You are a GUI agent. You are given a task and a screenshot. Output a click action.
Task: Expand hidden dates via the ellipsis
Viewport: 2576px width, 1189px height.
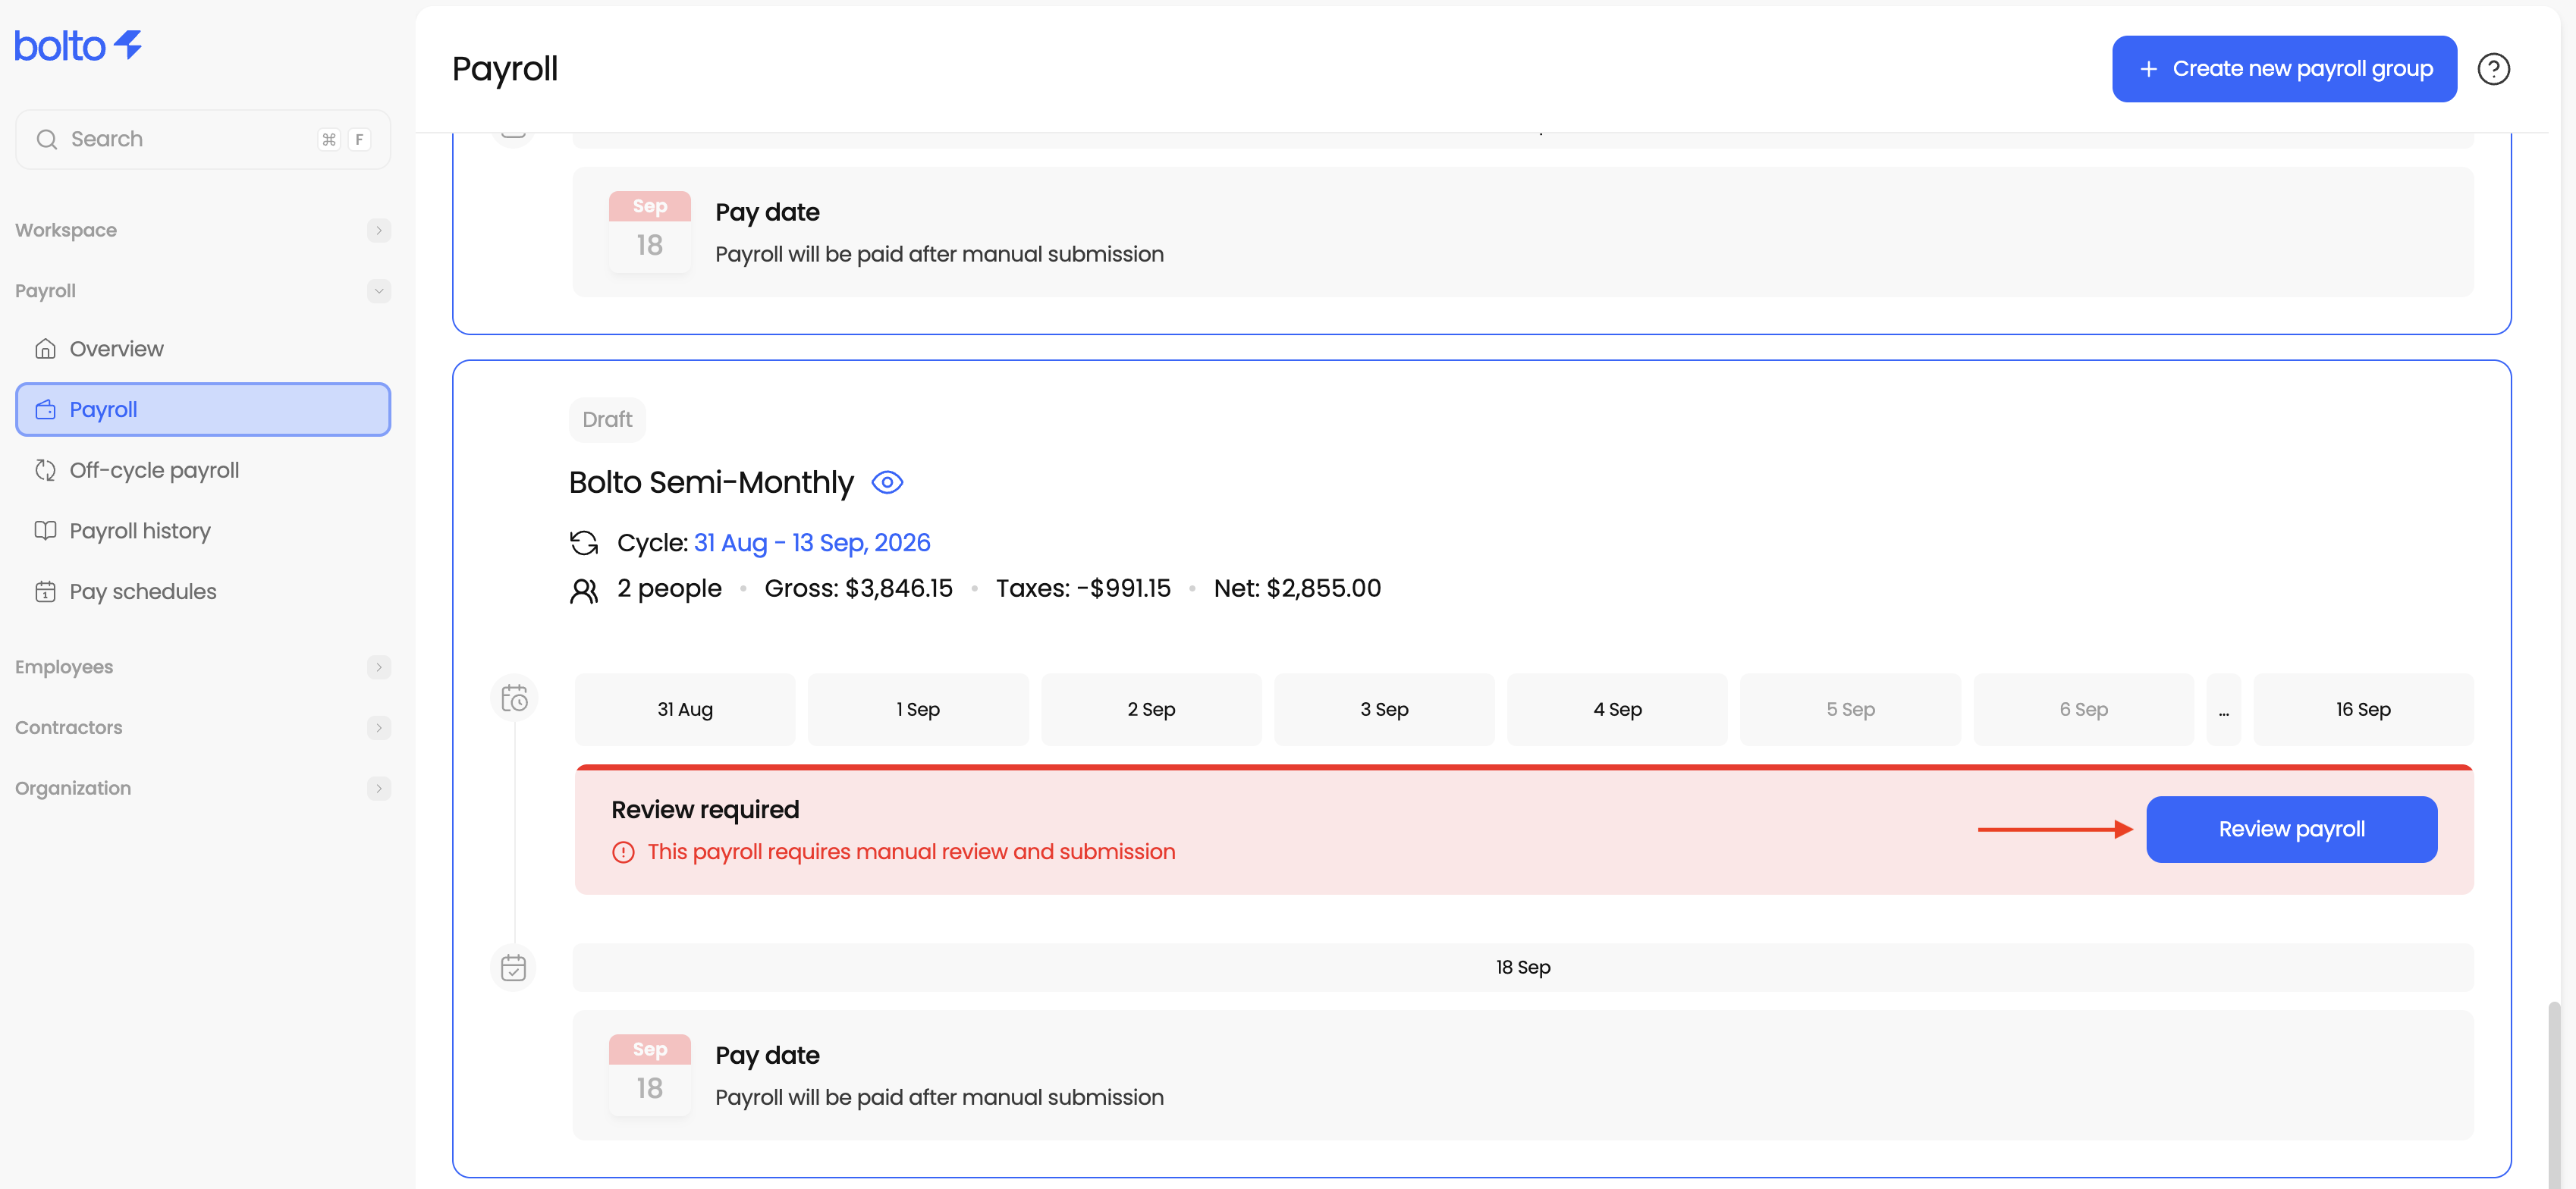[2223, 710]
